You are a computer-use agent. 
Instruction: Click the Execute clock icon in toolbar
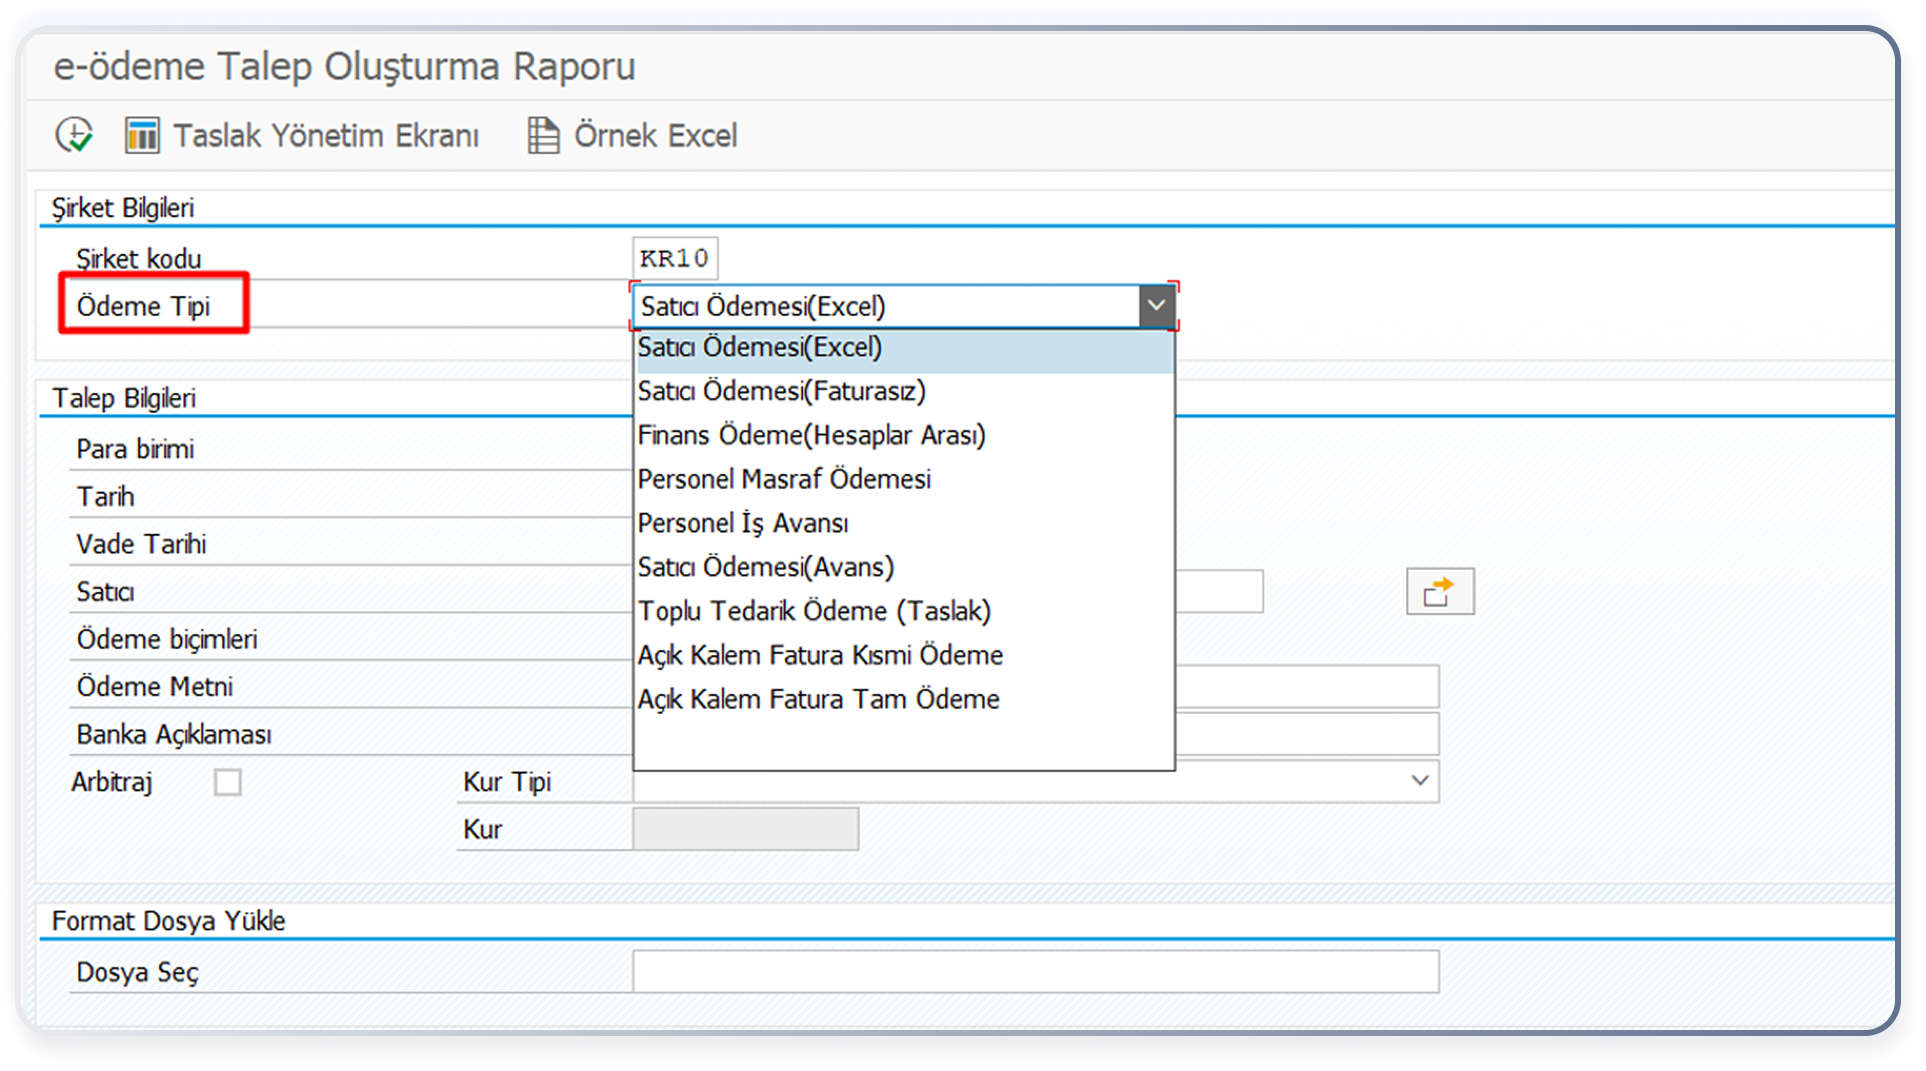tap(74, 135)
